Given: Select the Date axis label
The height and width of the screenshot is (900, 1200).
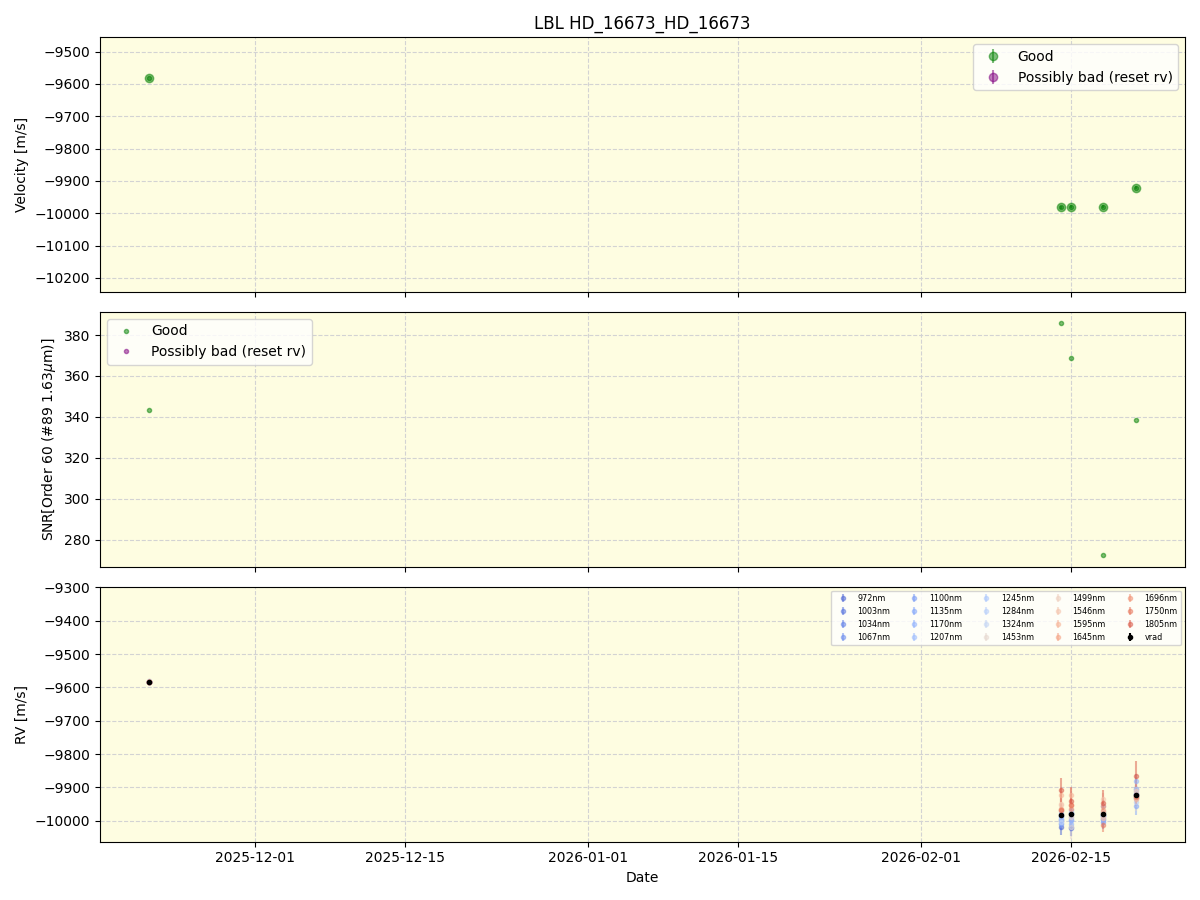Looking at the screenshot, I should click(x=641, y=877).
